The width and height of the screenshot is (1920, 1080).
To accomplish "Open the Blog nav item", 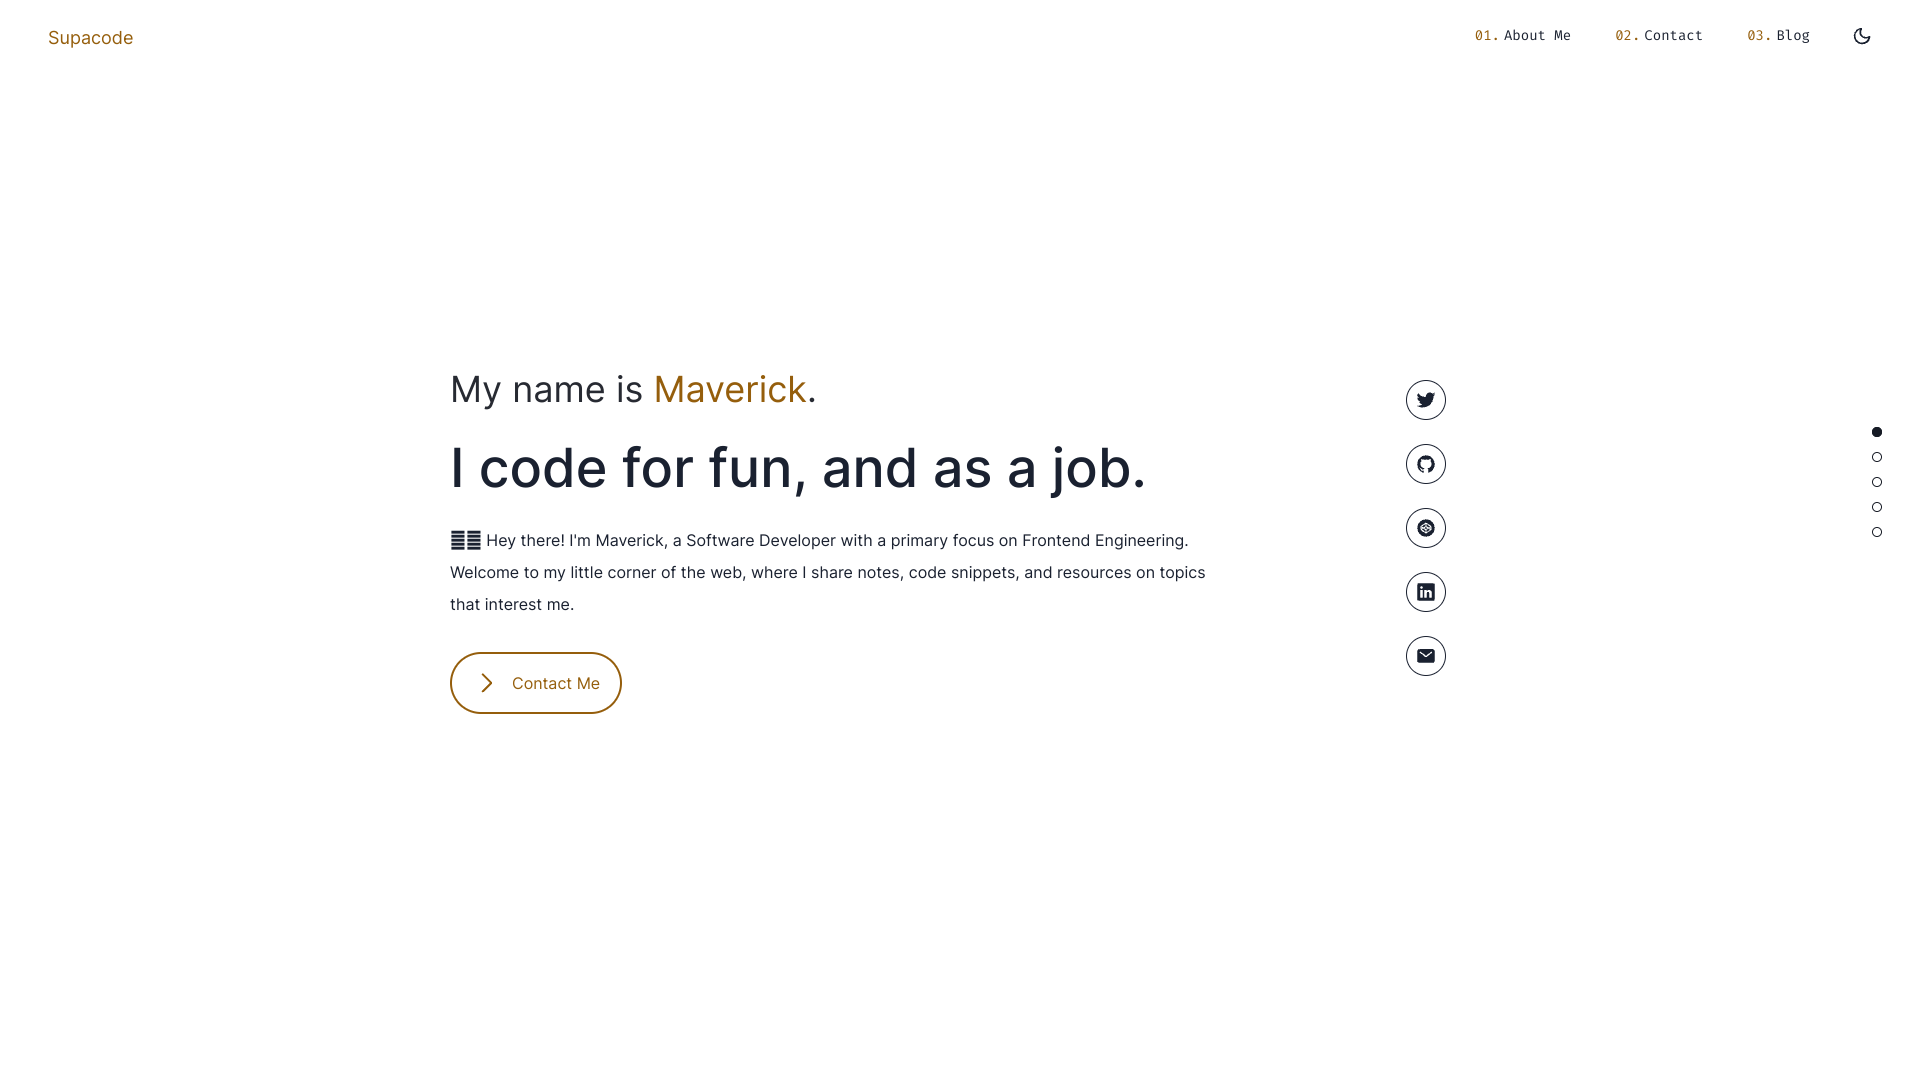I will (x=1778, y=36).
